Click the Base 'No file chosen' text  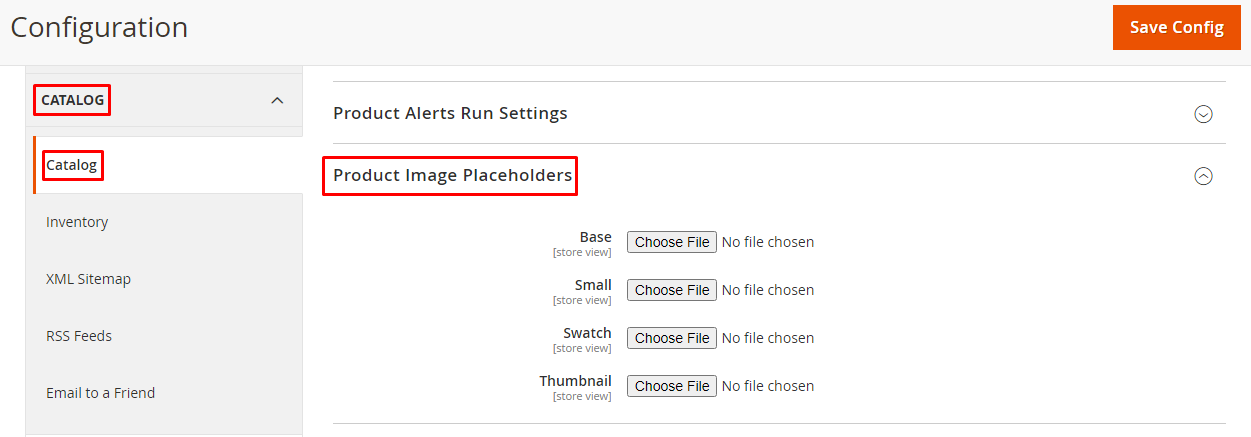[768, 242]
